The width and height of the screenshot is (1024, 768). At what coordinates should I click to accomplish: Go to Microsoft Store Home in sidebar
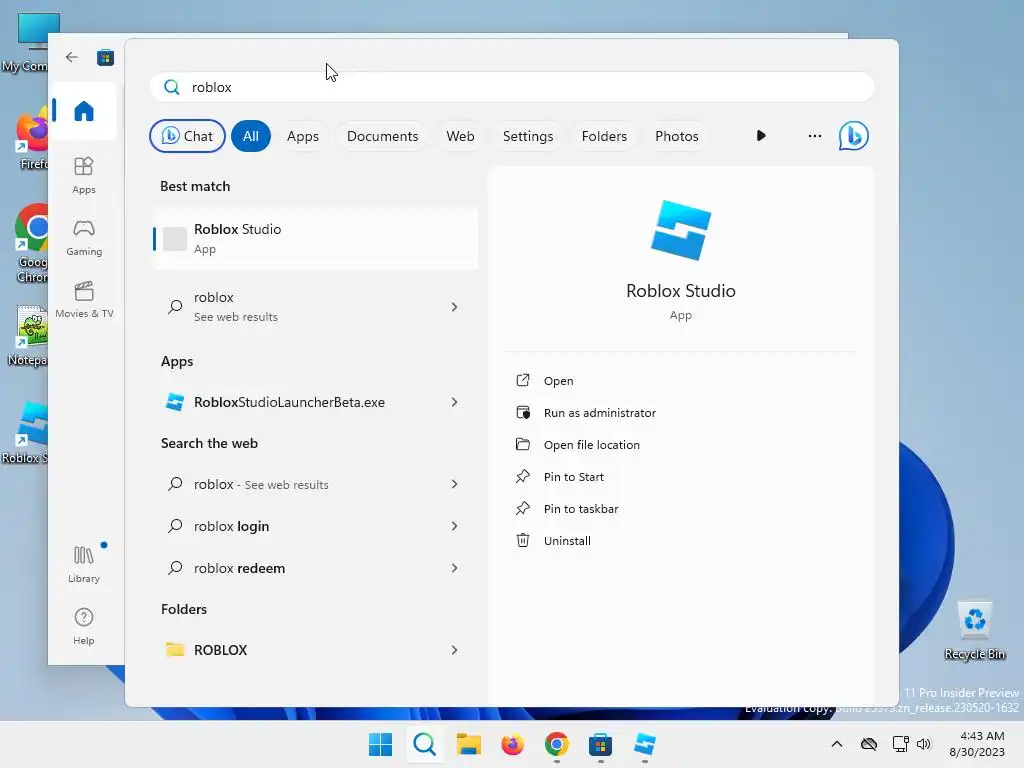point(84,111)
